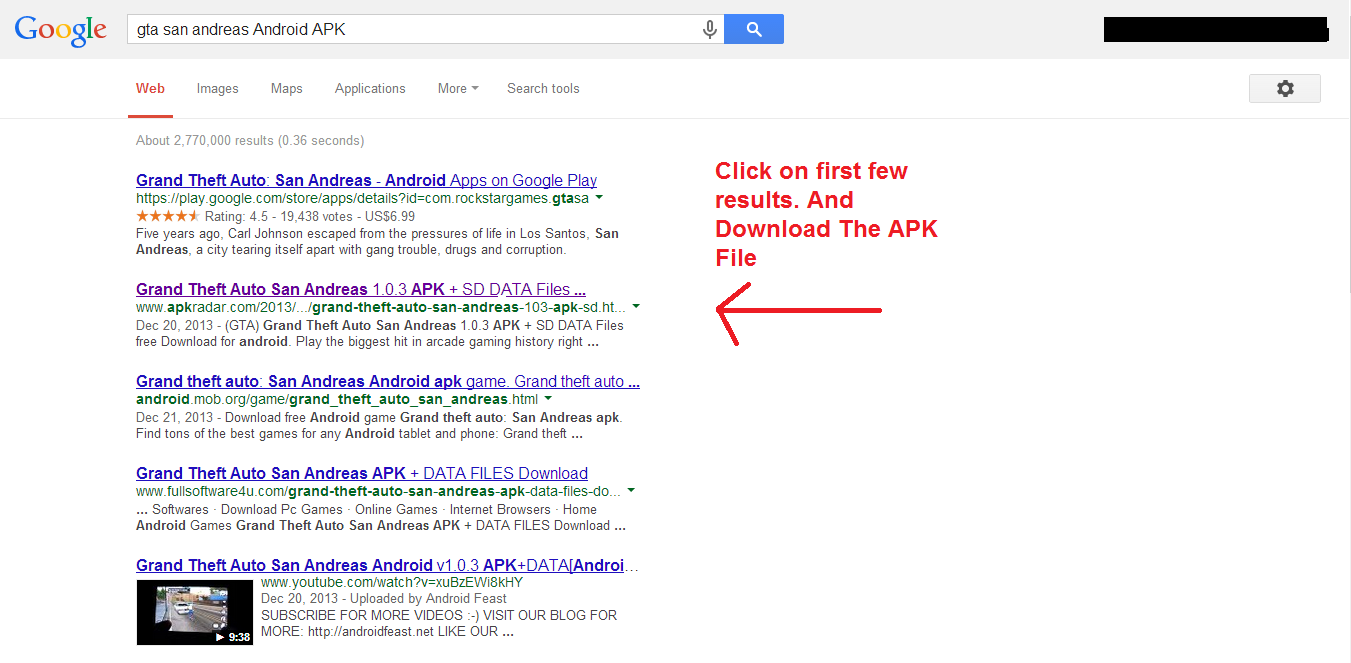Switch to the Applications tab
This screenshot has height=663, width=1351.
tap(370, 88)
